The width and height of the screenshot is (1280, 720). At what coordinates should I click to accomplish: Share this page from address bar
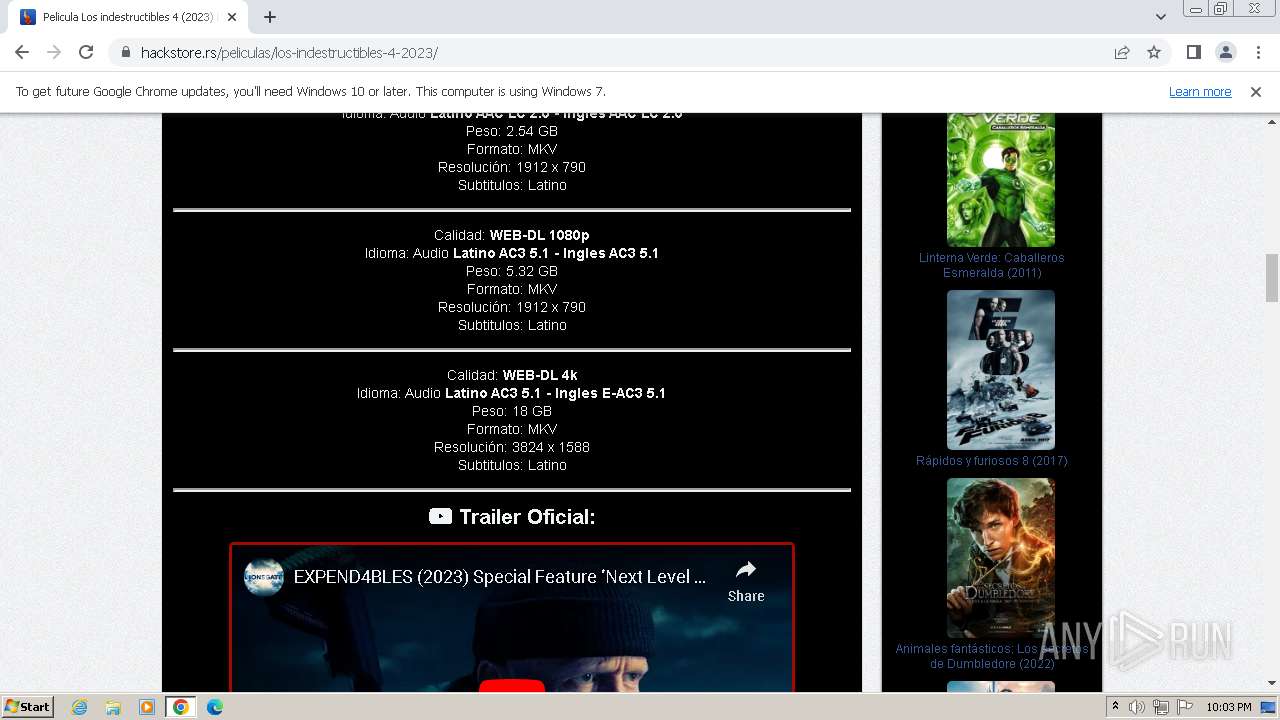pos(1122,53)
